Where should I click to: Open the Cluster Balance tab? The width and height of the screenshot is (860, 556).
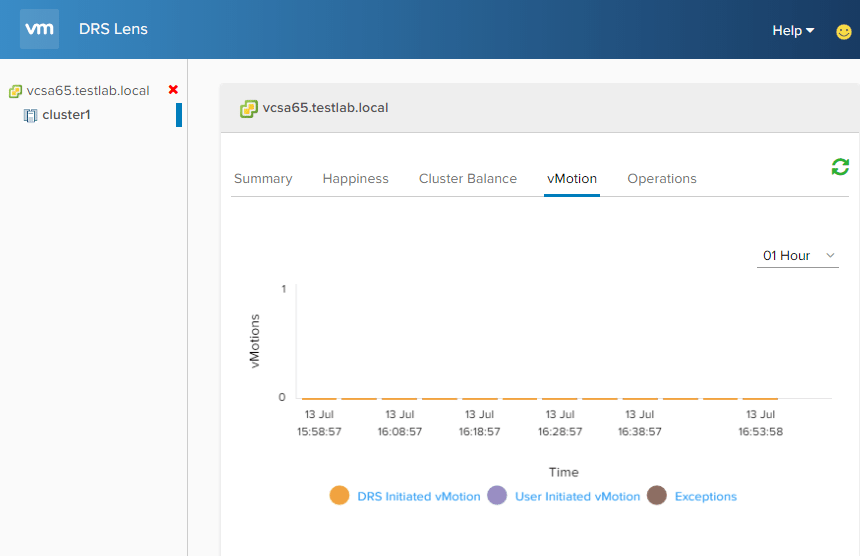coord(468,179)
